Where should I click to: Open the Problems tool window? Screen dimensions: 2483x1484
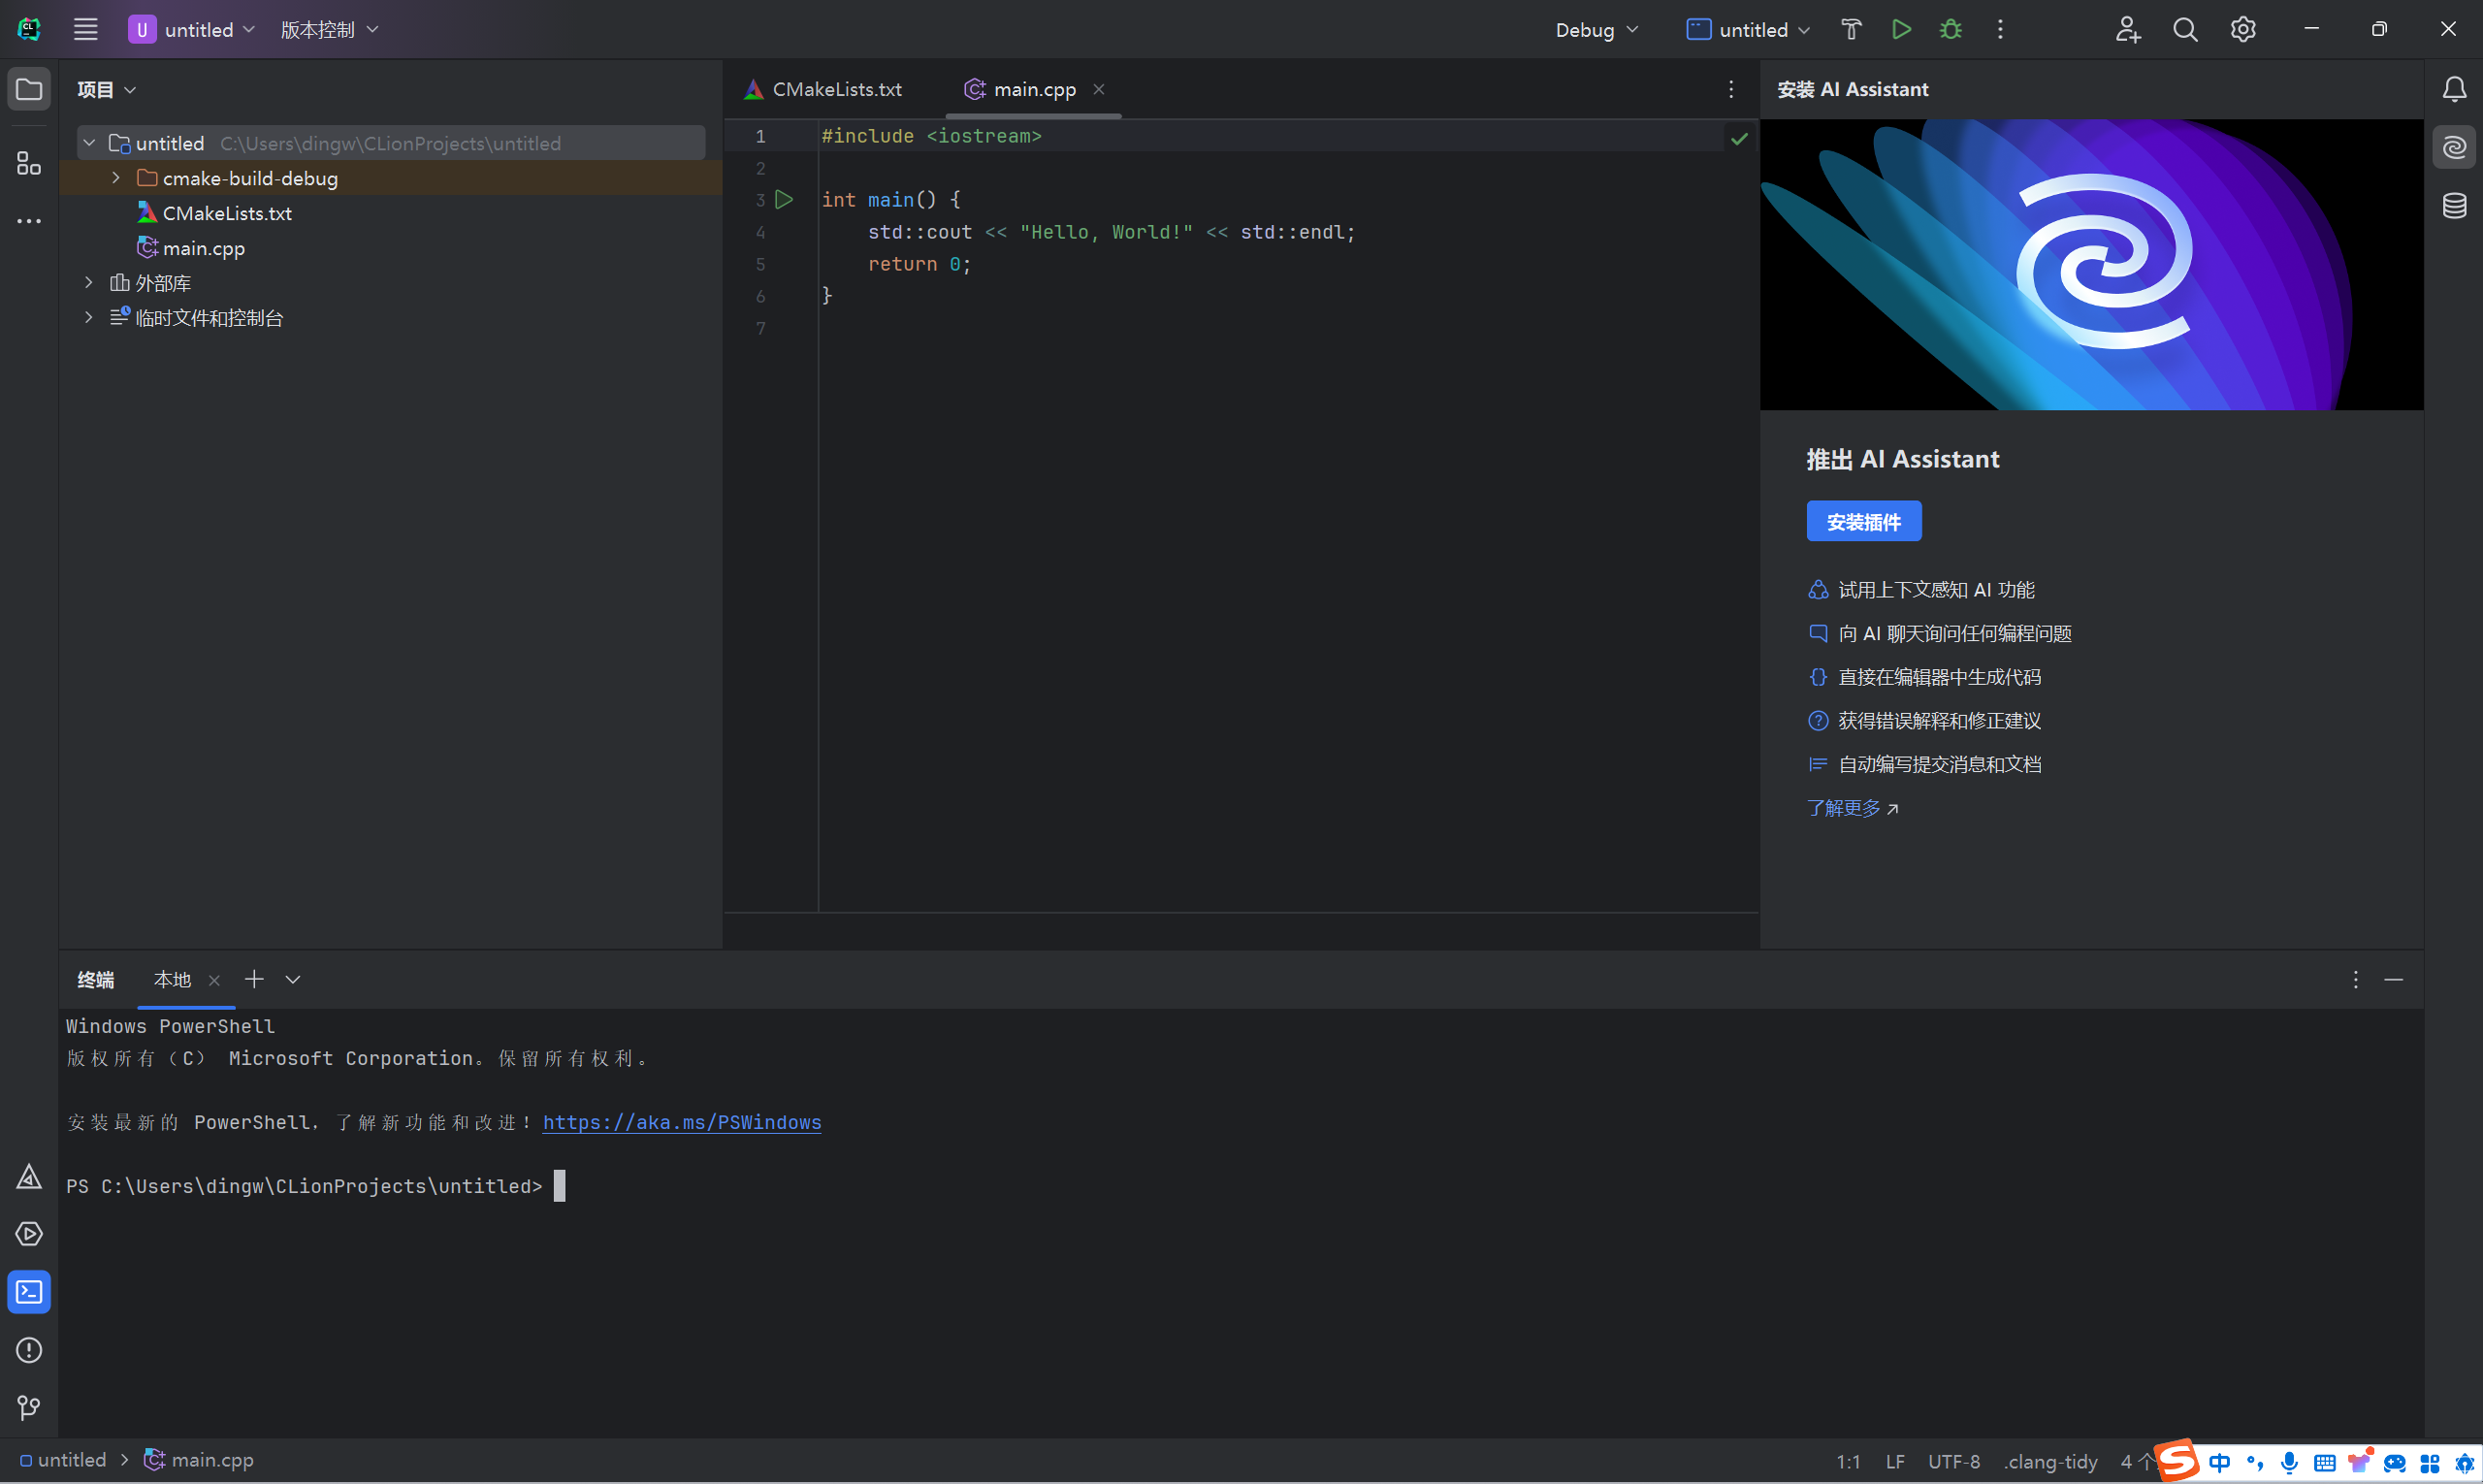click(29, 1350)
